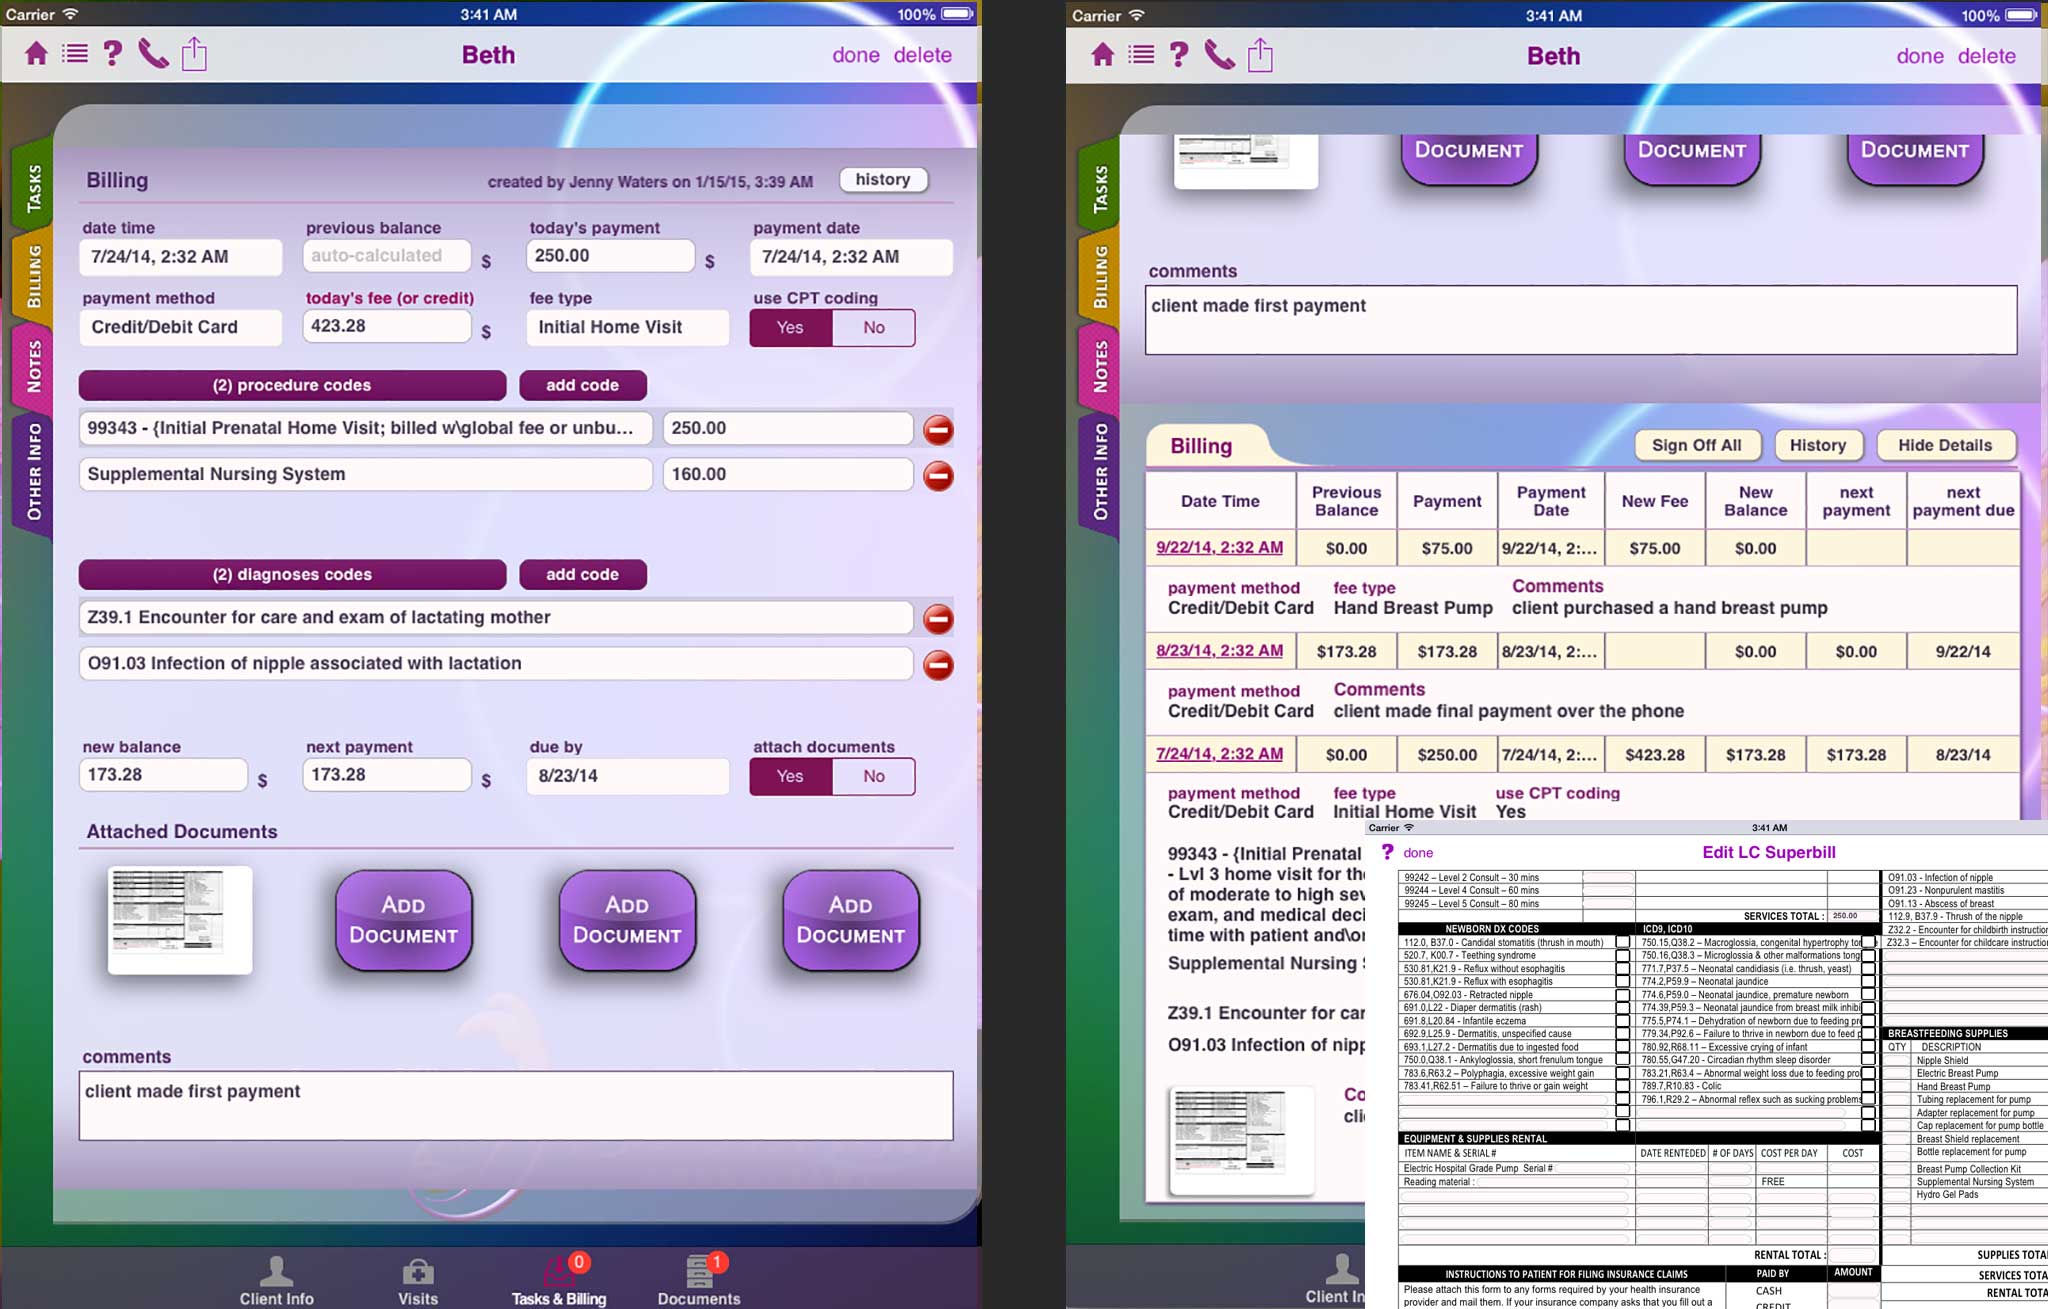Tap done in Edit LC Superbill
The width and height of the screenshot is (2048, 1309).
click(x=1418, y=853)
